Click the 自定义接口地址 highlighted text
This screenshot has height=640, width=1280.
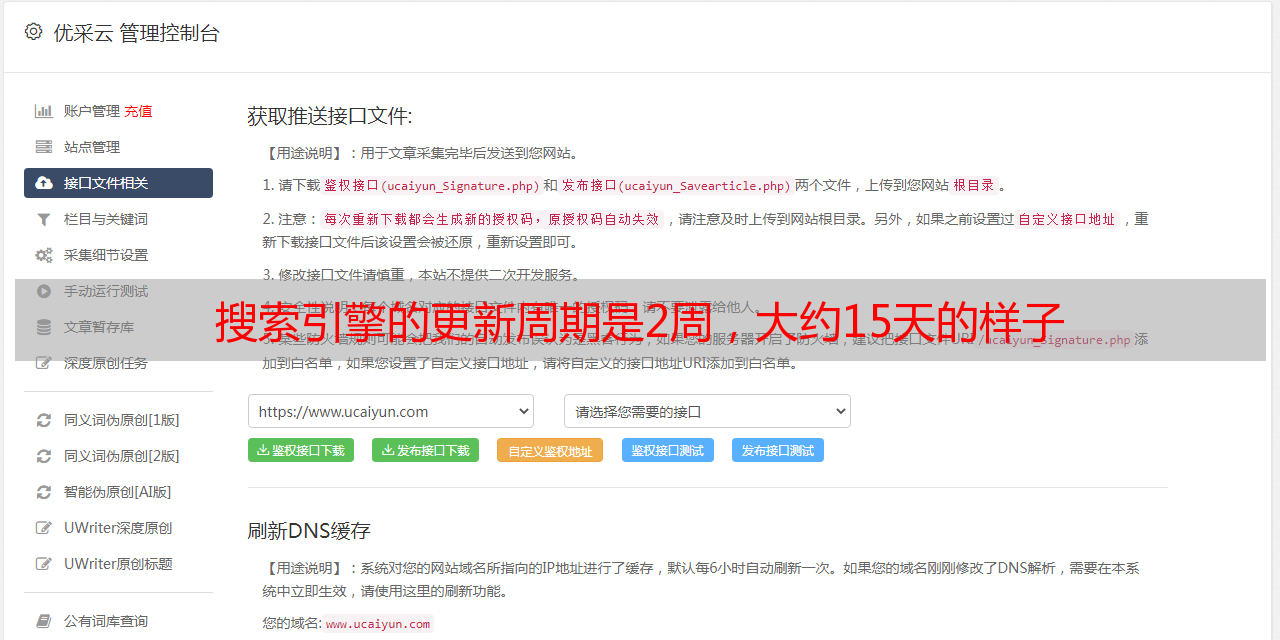(x=1066, y=219)
